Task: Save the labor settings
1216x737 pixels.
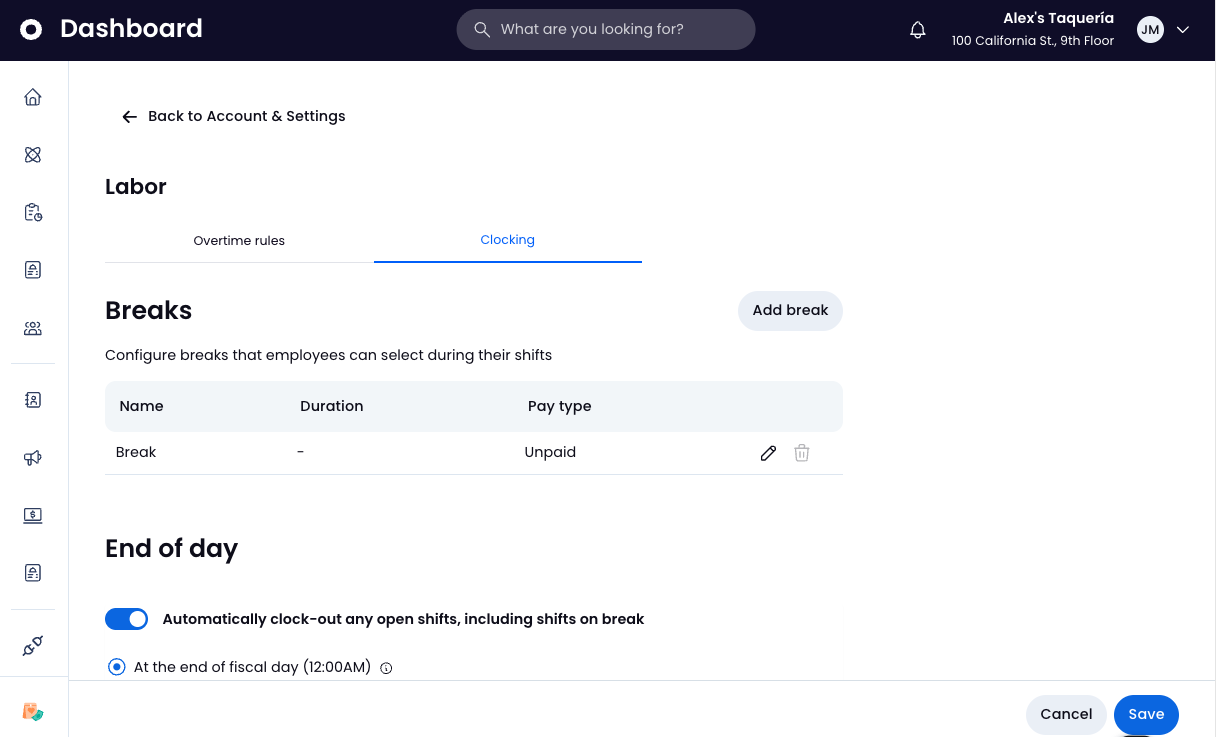Action: [x=1146, y=714]
